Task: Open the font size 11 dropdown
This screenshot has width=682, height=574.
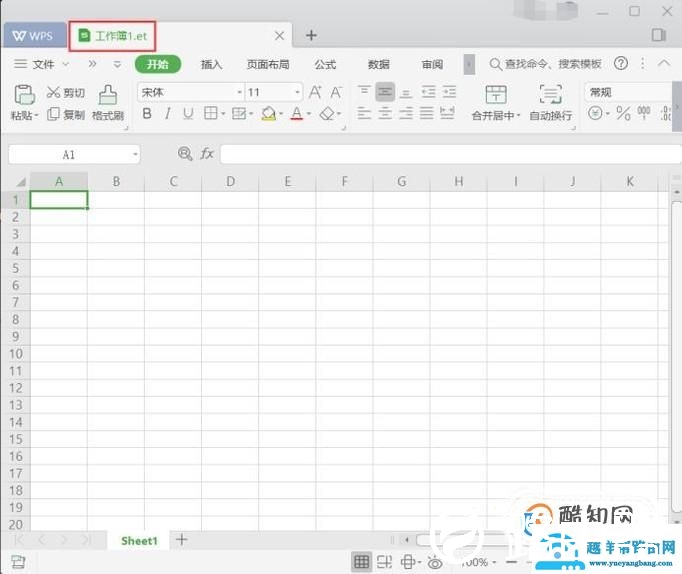Action: 298,92
